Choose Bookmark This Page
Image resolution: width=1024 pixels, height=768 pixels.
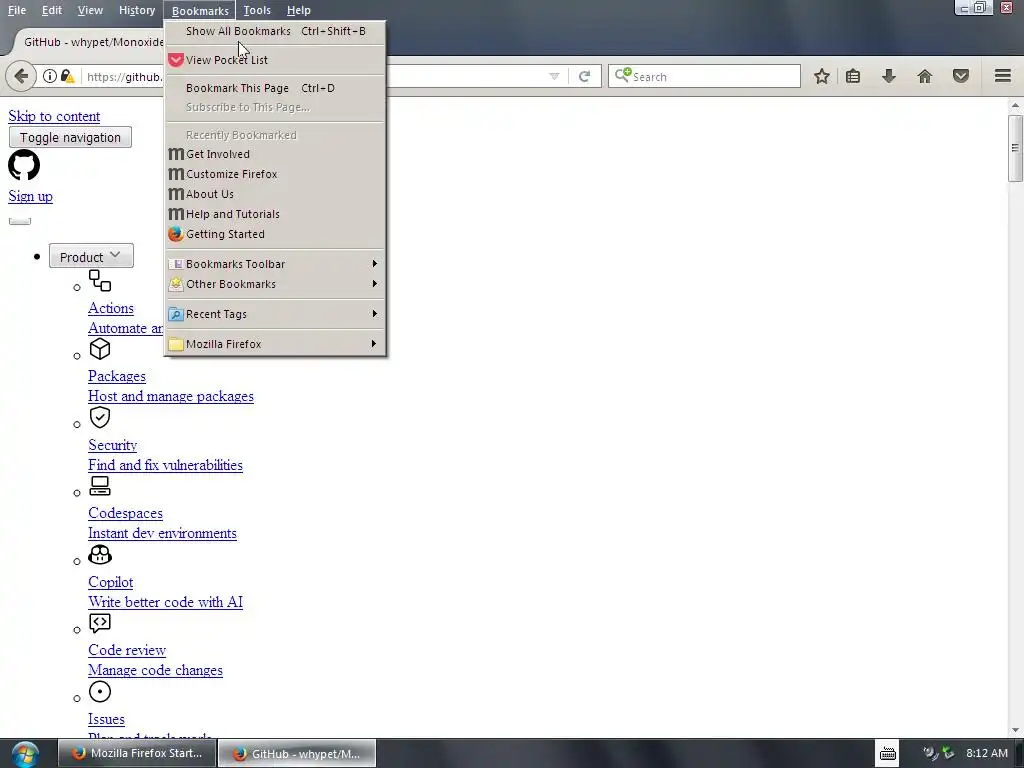[x=276, y=88]
